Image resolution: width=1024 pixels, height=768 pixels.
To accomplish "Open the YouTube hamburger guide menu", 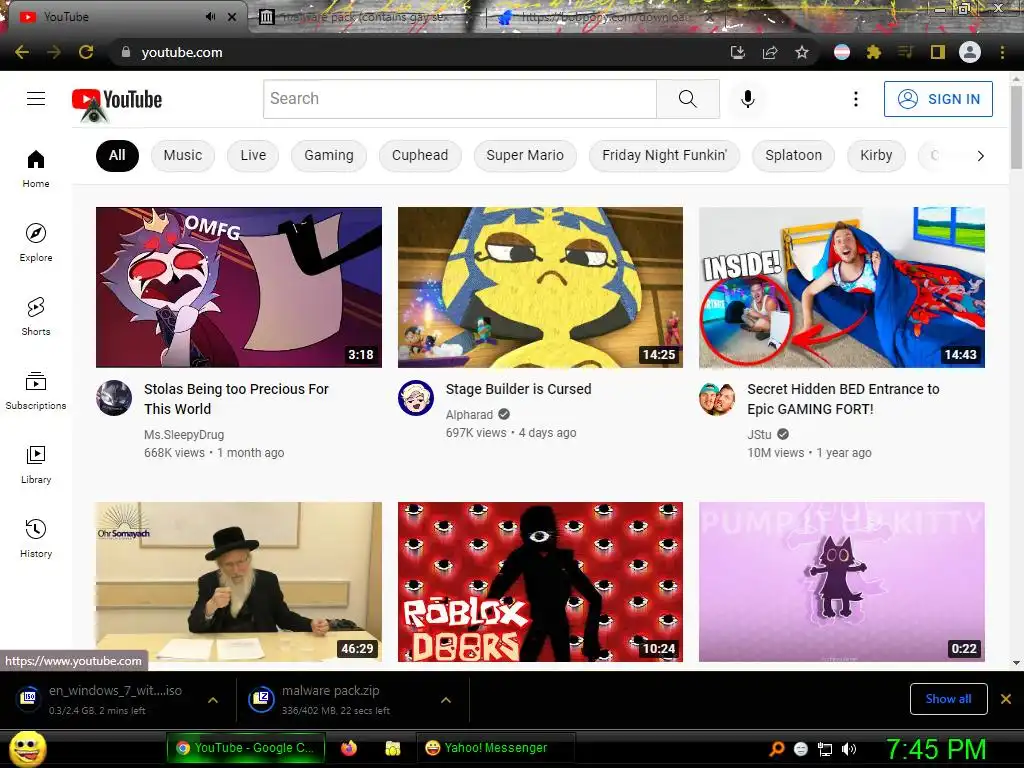I will 36,99.
